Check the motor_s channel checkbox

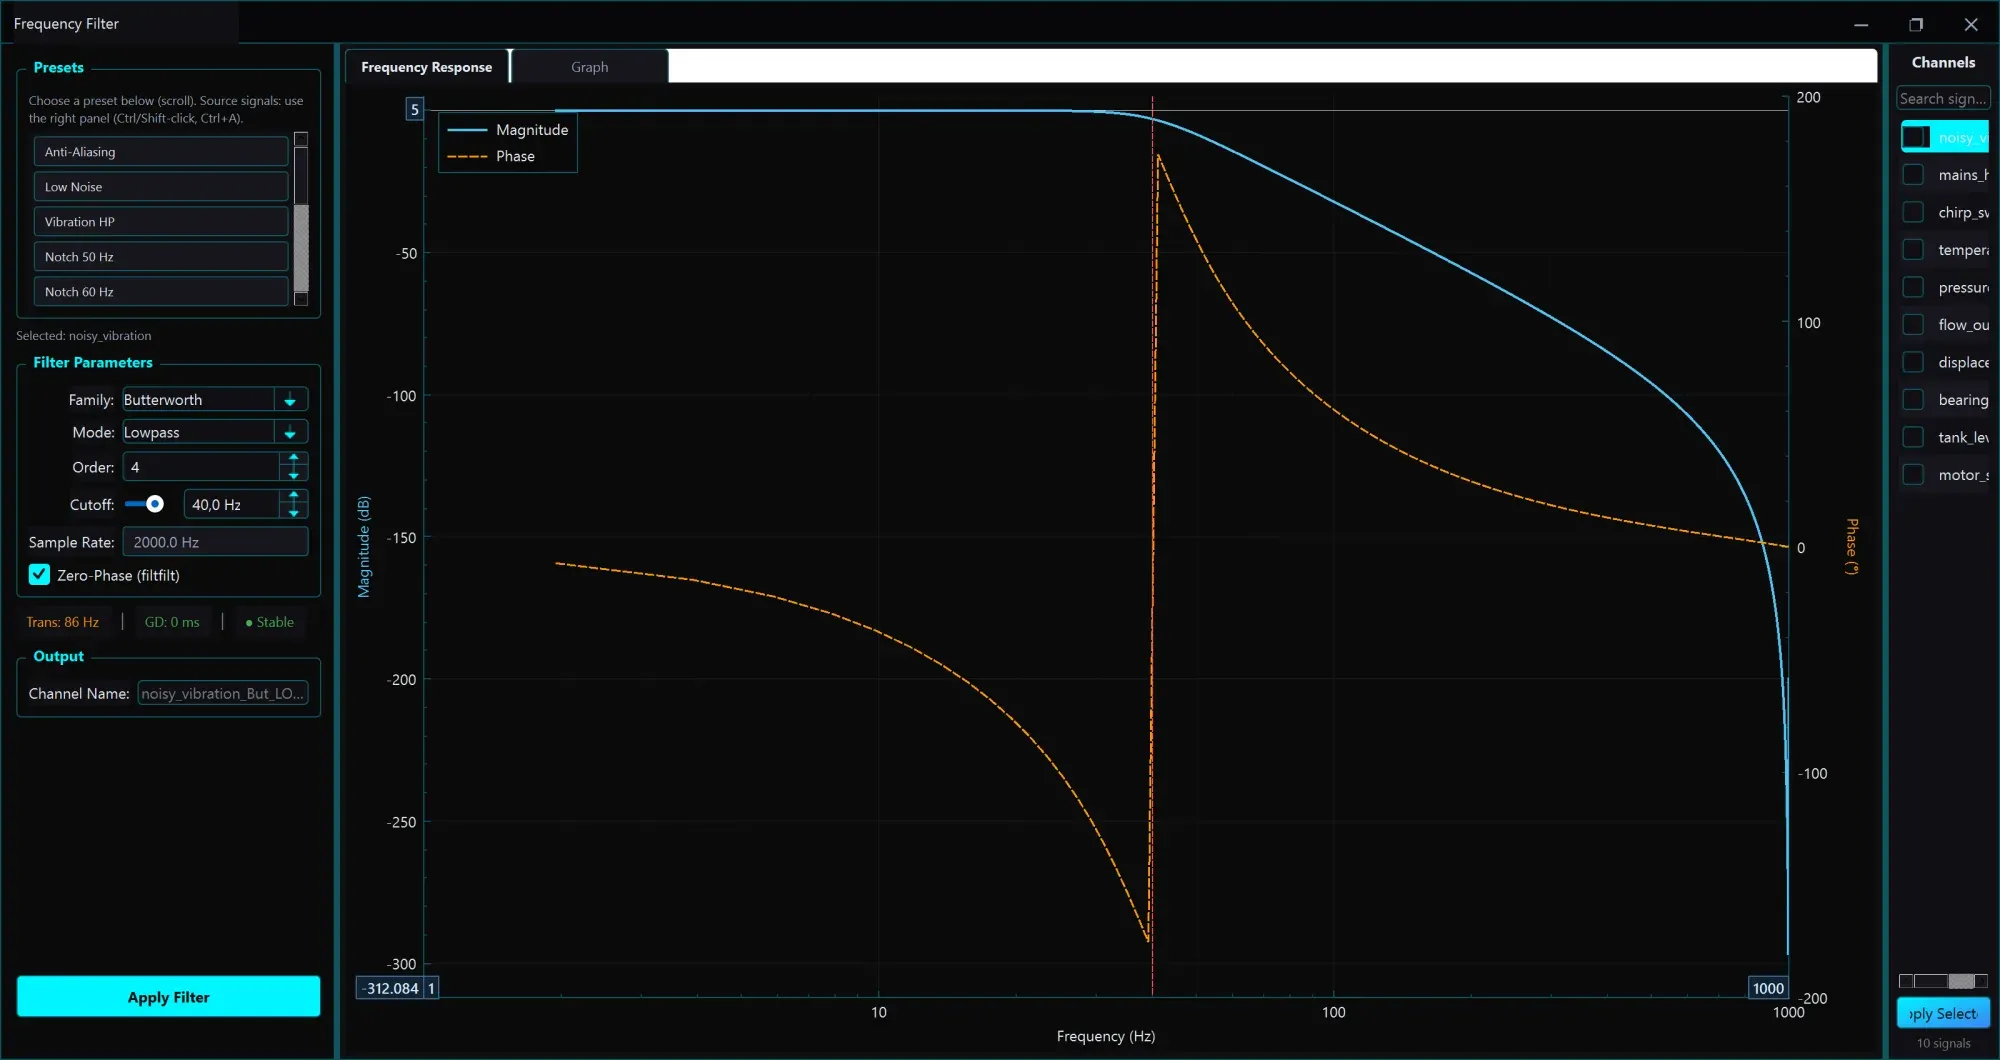(1913, 475)
